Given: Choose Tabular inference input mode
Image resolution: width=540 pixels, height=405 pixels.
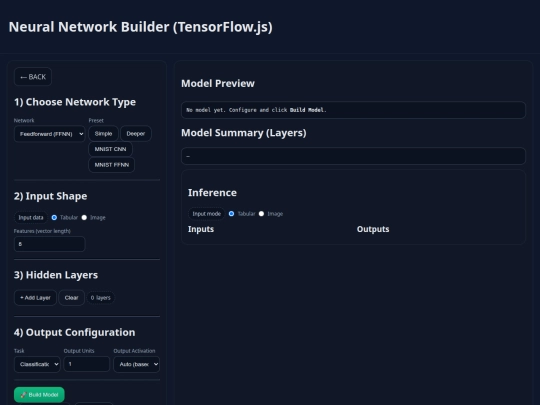Looking at the screenshot, I should click(x=231, y=214).
